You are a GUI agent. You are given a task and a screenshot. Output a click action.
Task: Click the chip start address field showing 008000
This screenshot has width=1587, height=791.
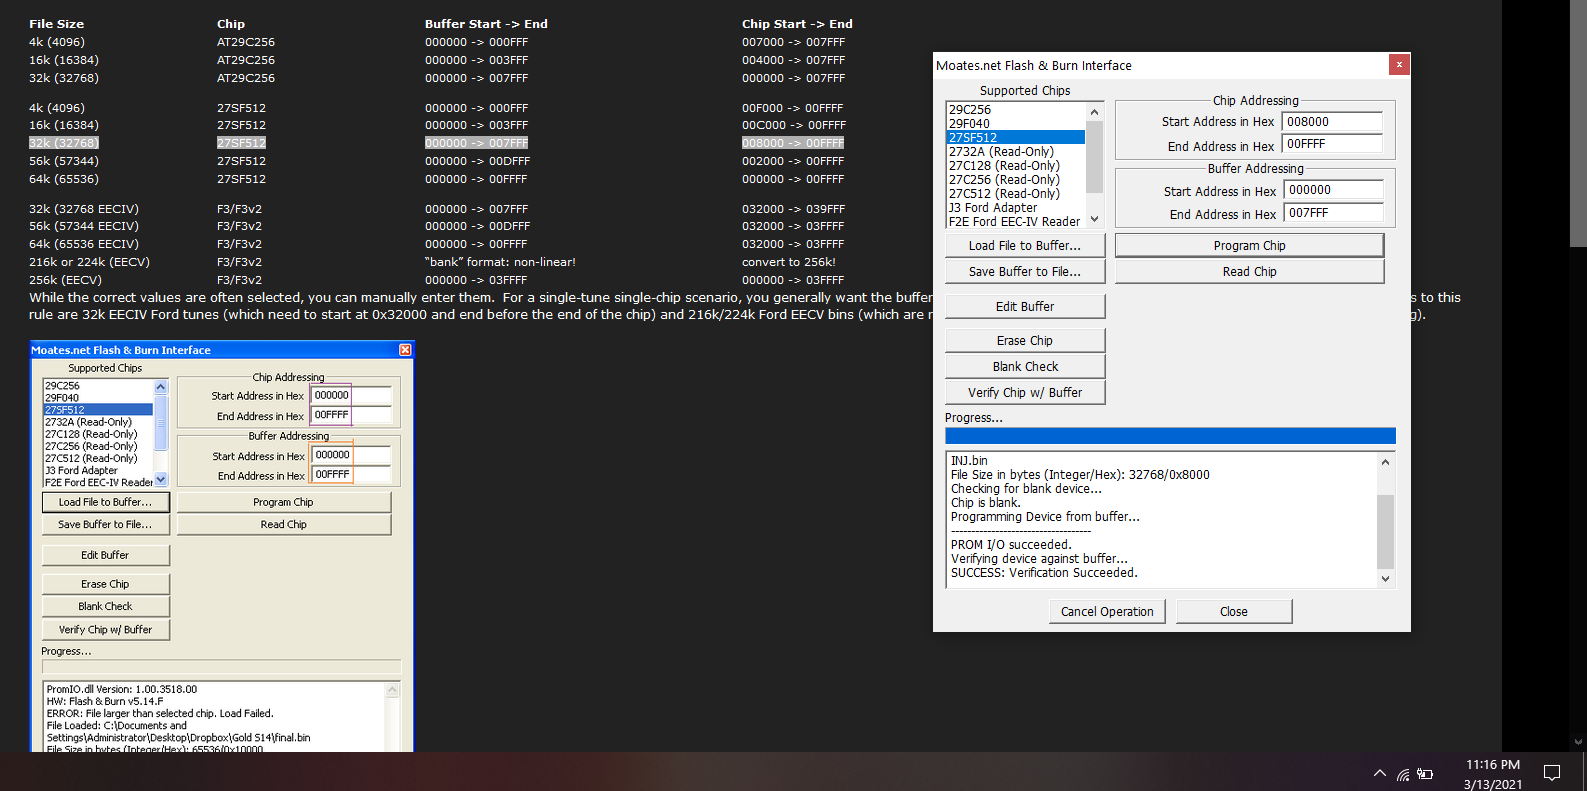click(1331, 122)
